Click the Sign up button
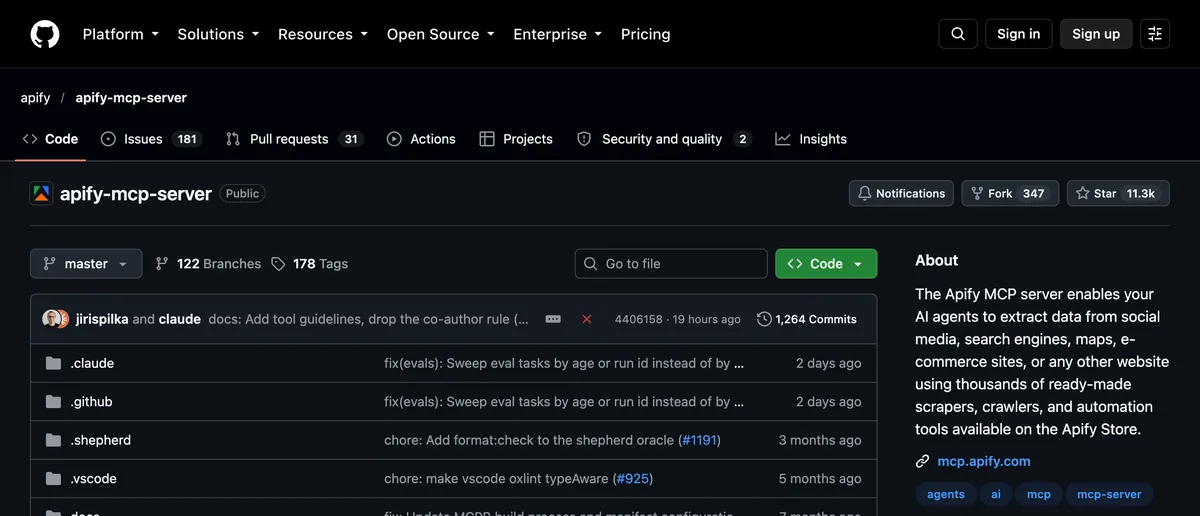The width and height of the screenshot is (1200, 516). tap(1096, 34)
